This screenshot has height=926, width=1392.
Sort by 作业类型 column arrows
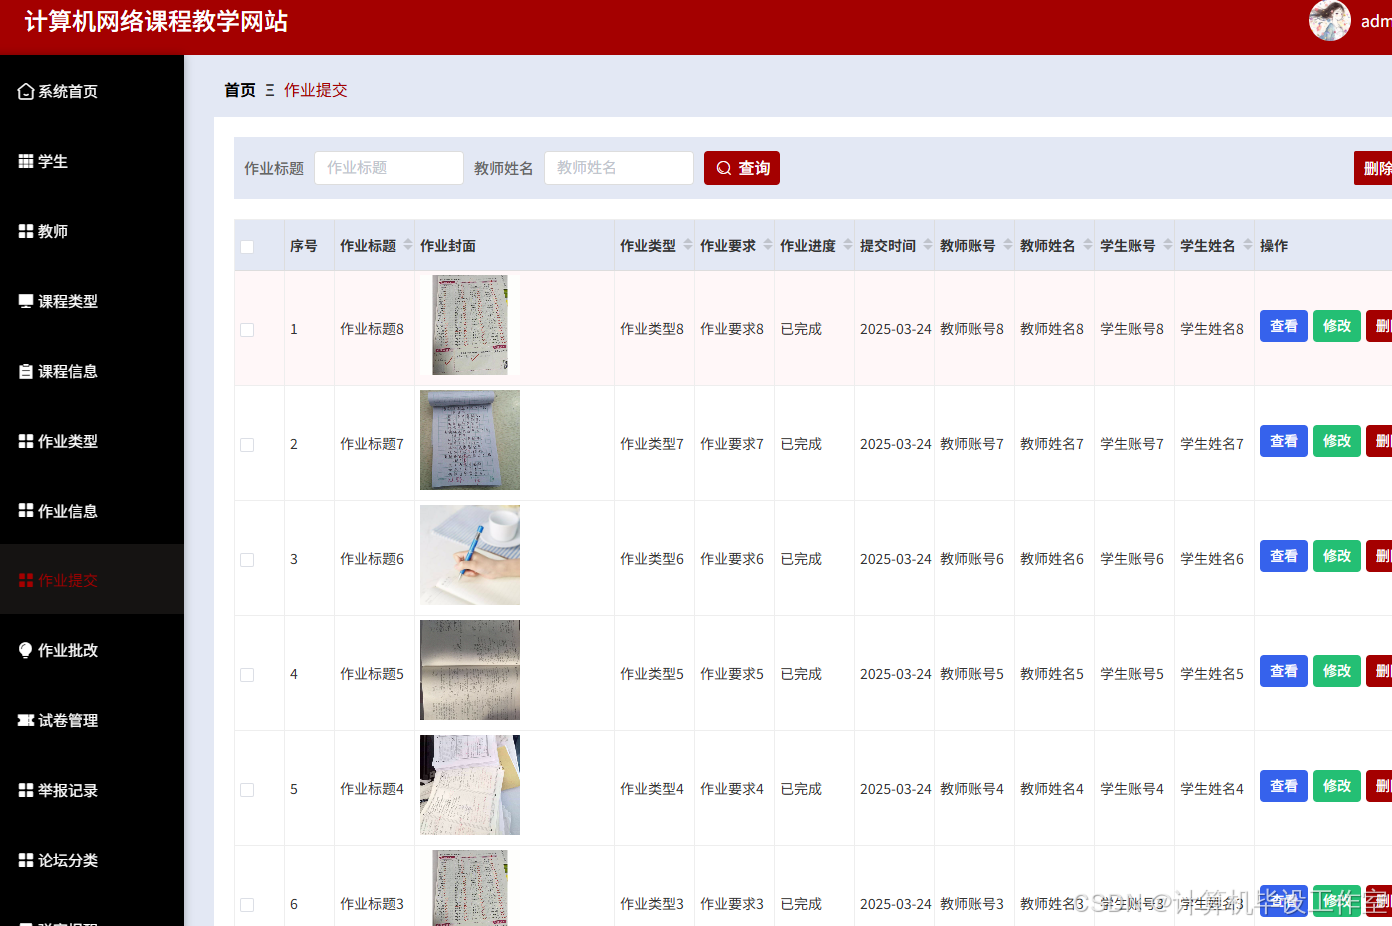(x=688, y=245)
